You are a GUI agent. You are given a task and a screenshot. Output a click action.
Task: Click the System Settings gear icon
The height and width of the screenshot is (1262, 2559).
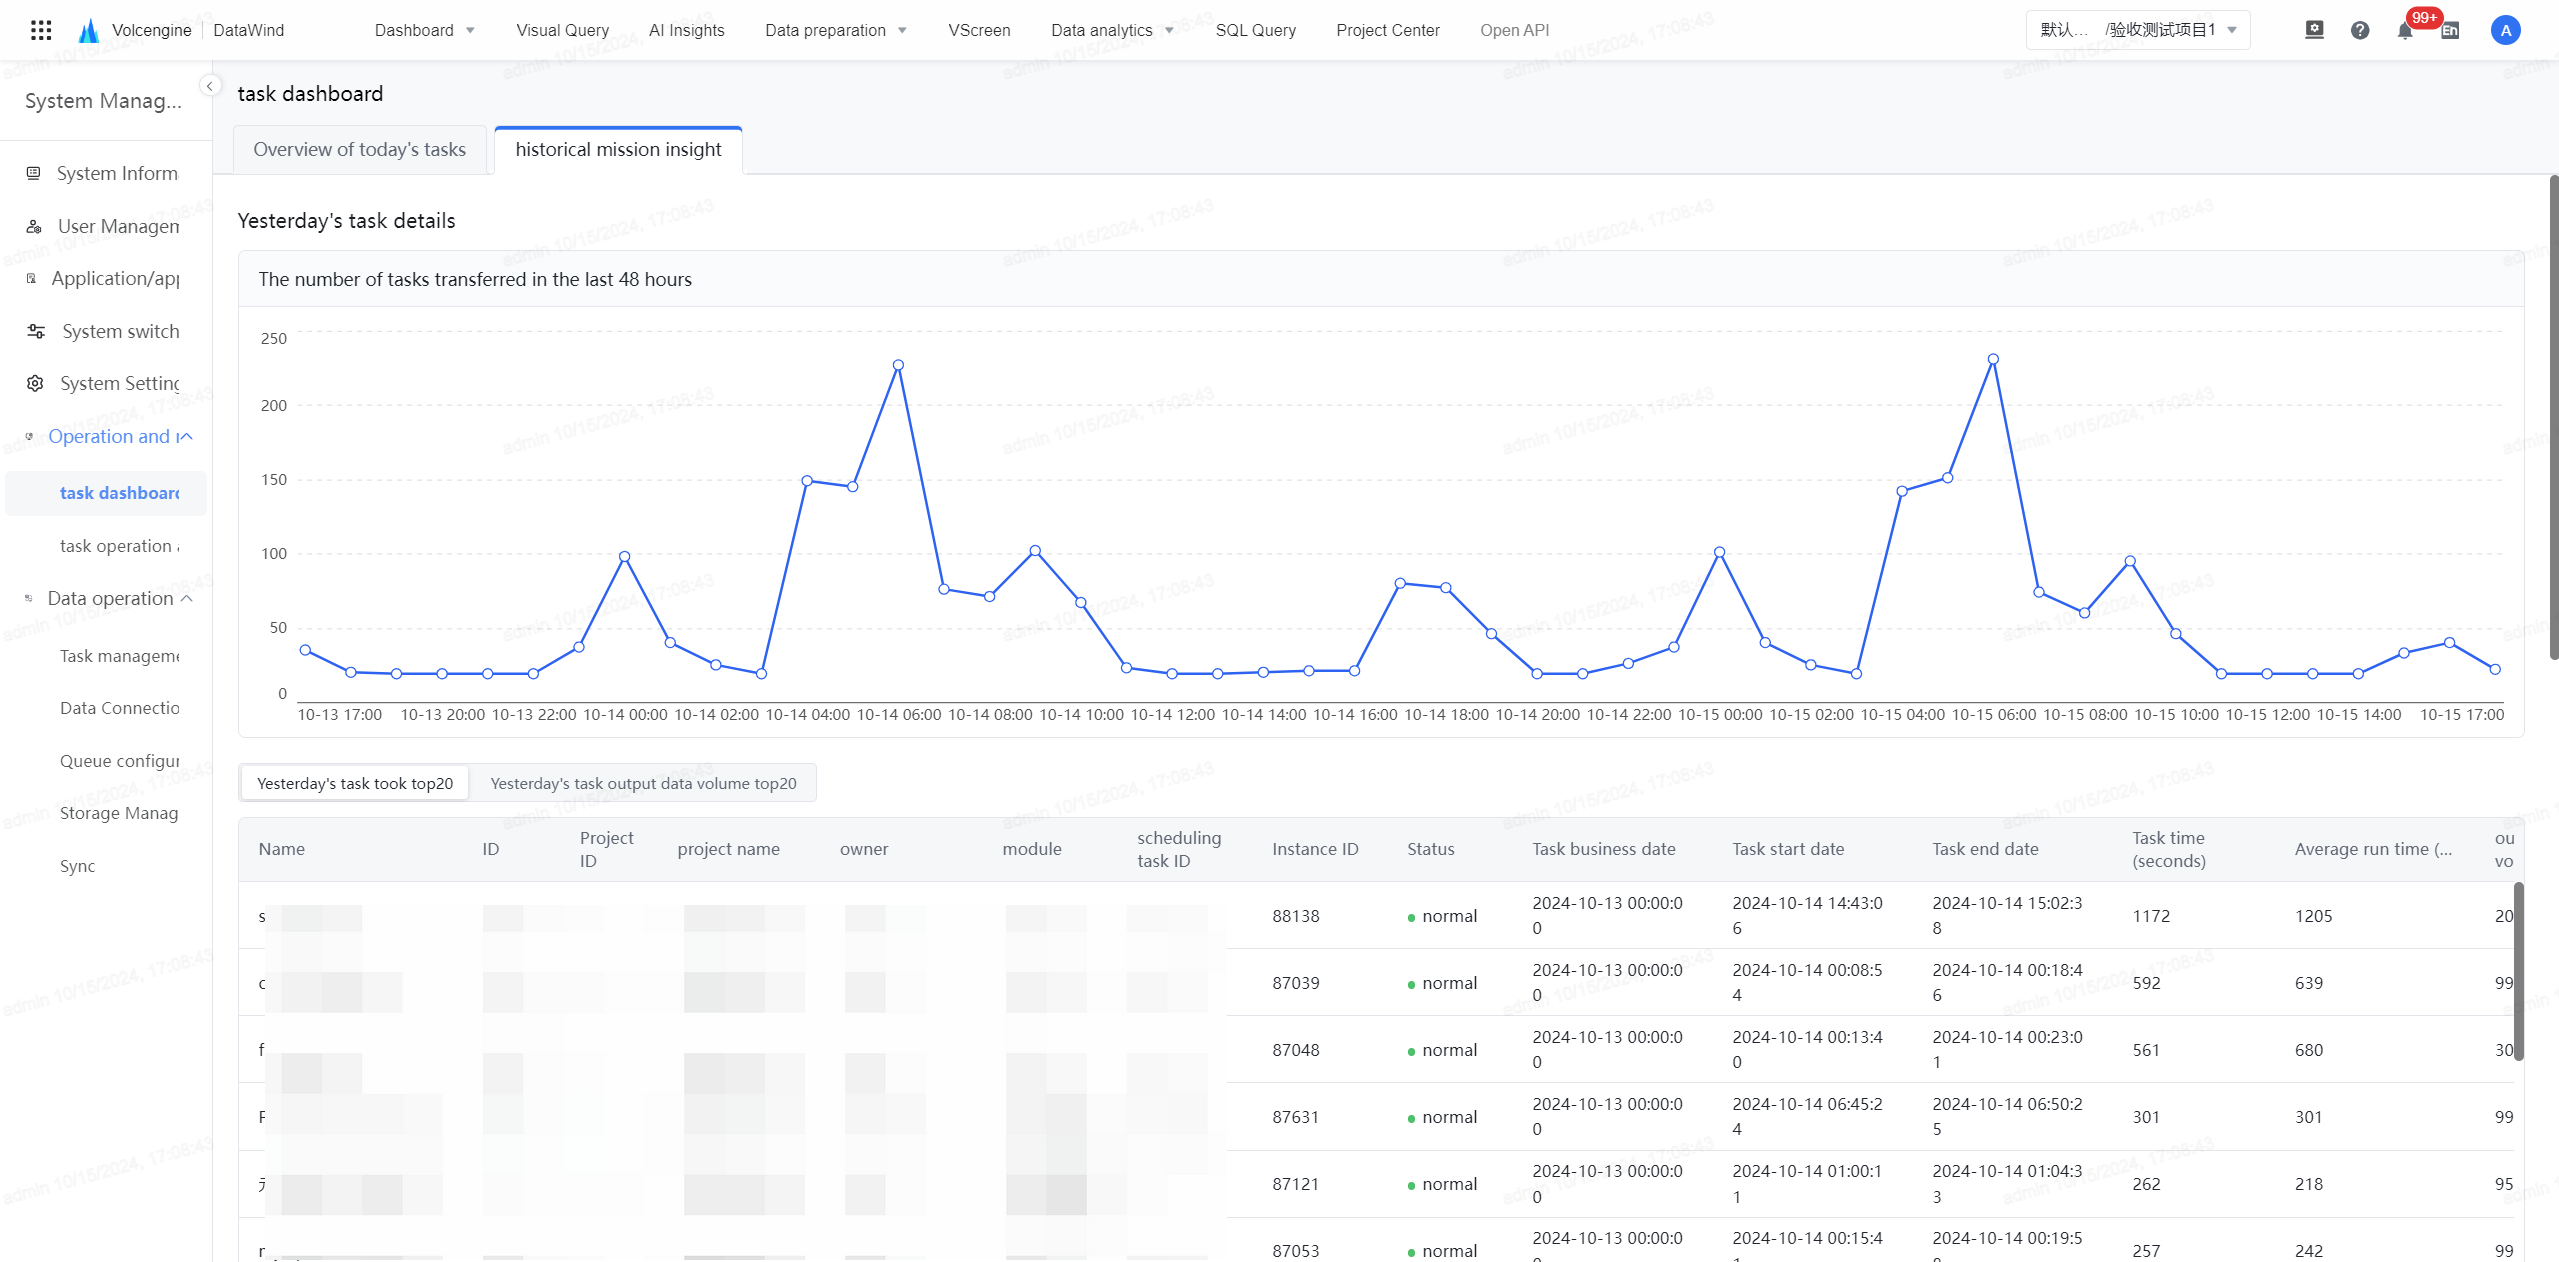tap(35, 383)
